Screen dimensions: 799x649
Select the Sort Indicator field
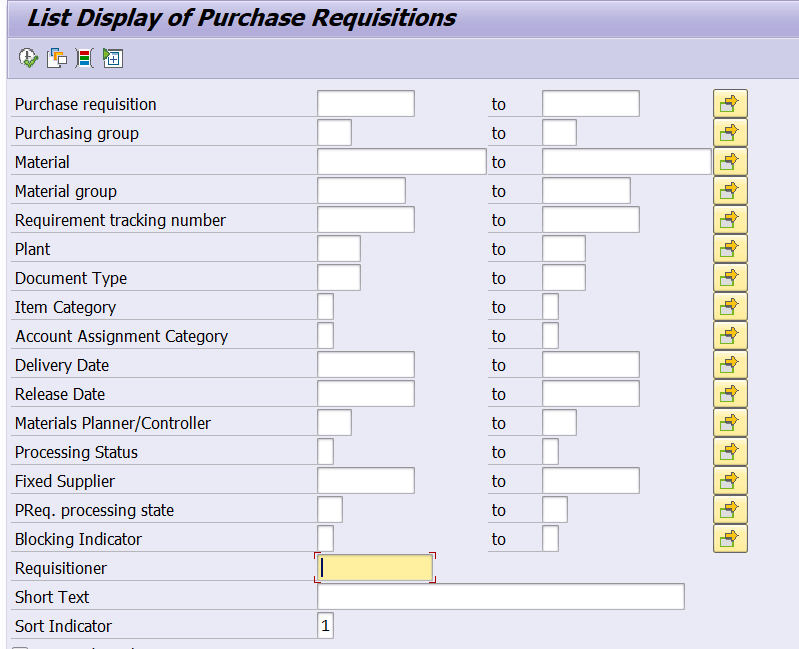coord(325,626)
